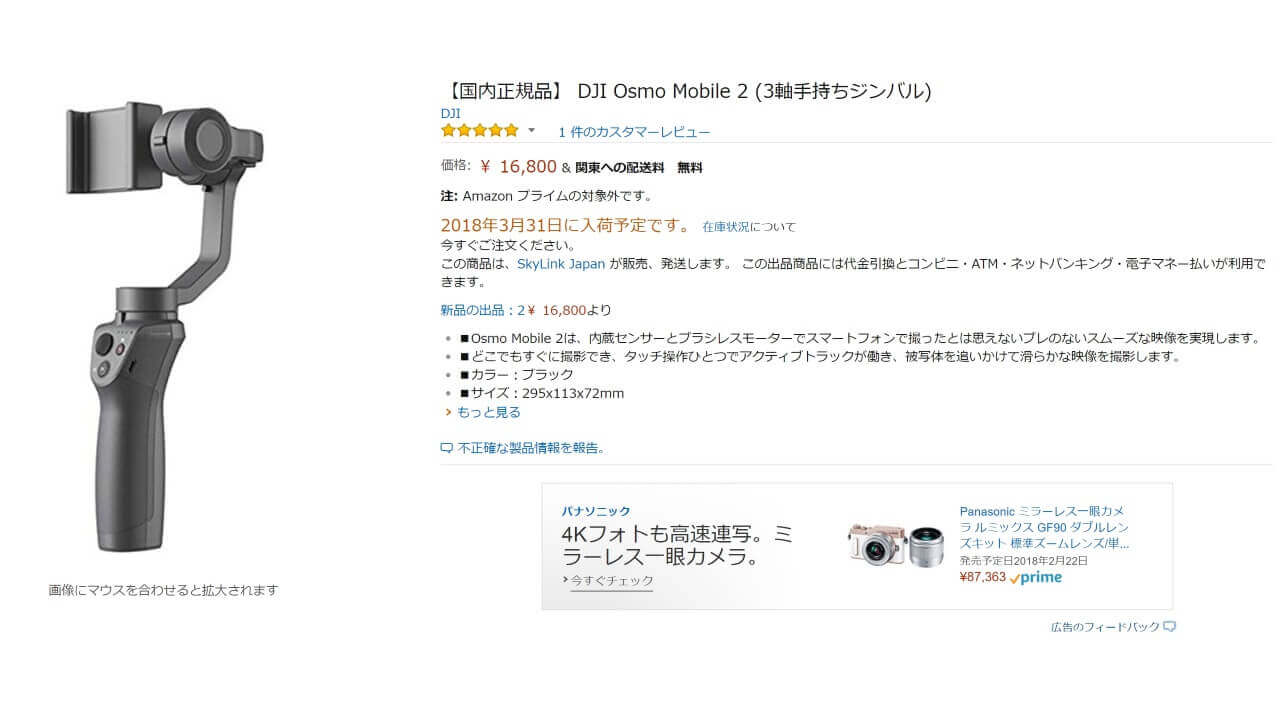Click the speech bubble icon after 広告のフィードバック
The image size is (1280, 720).
[x=1170, y=627]
